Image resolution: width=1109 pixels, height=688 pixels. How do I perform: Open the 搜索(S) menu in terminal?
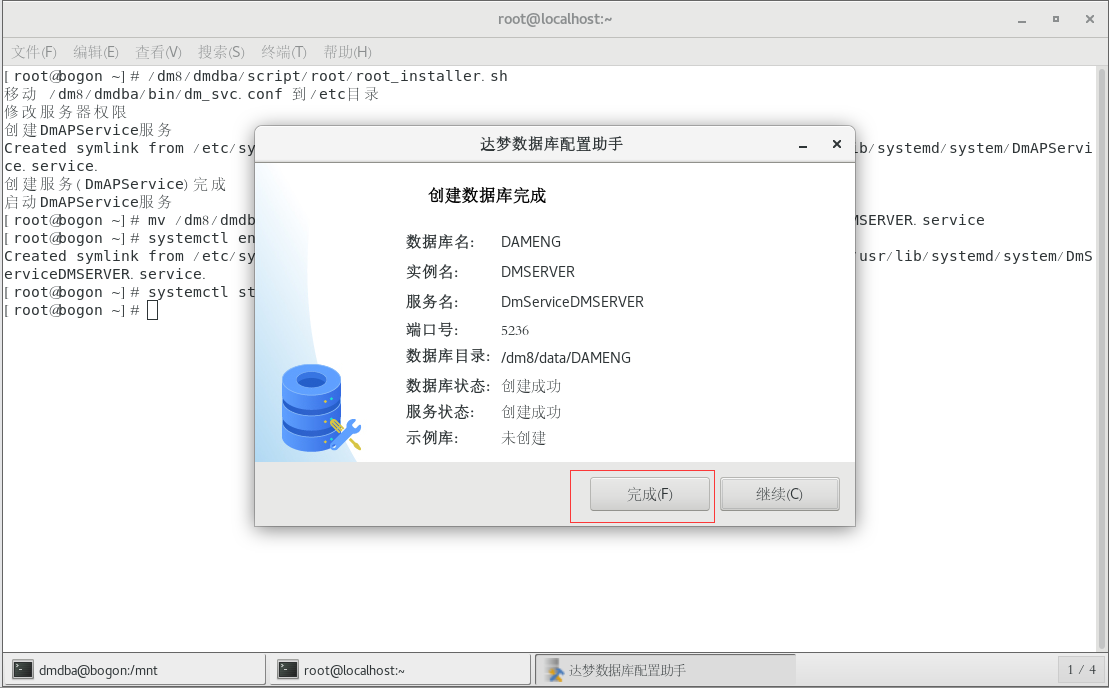click(x=221, y=52)
